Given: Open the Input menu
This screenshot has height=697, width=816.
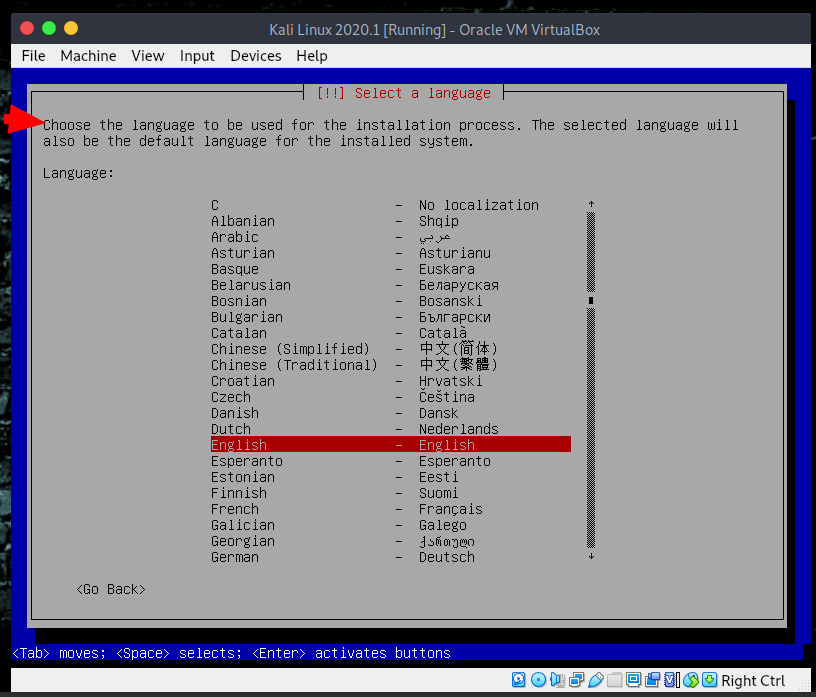Looking at the screenshot, I should click(x=197, y=56).
